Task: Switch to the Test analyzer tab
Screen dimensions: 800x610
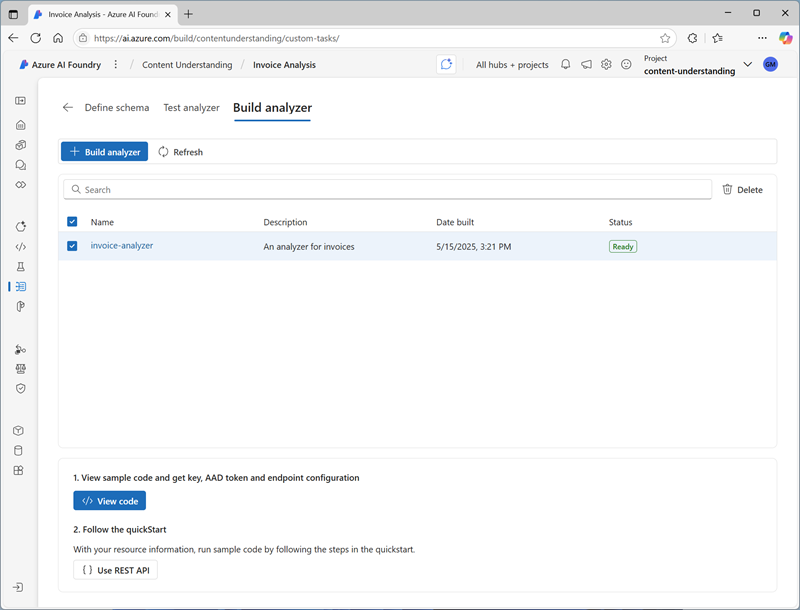Action: point(191,108)
